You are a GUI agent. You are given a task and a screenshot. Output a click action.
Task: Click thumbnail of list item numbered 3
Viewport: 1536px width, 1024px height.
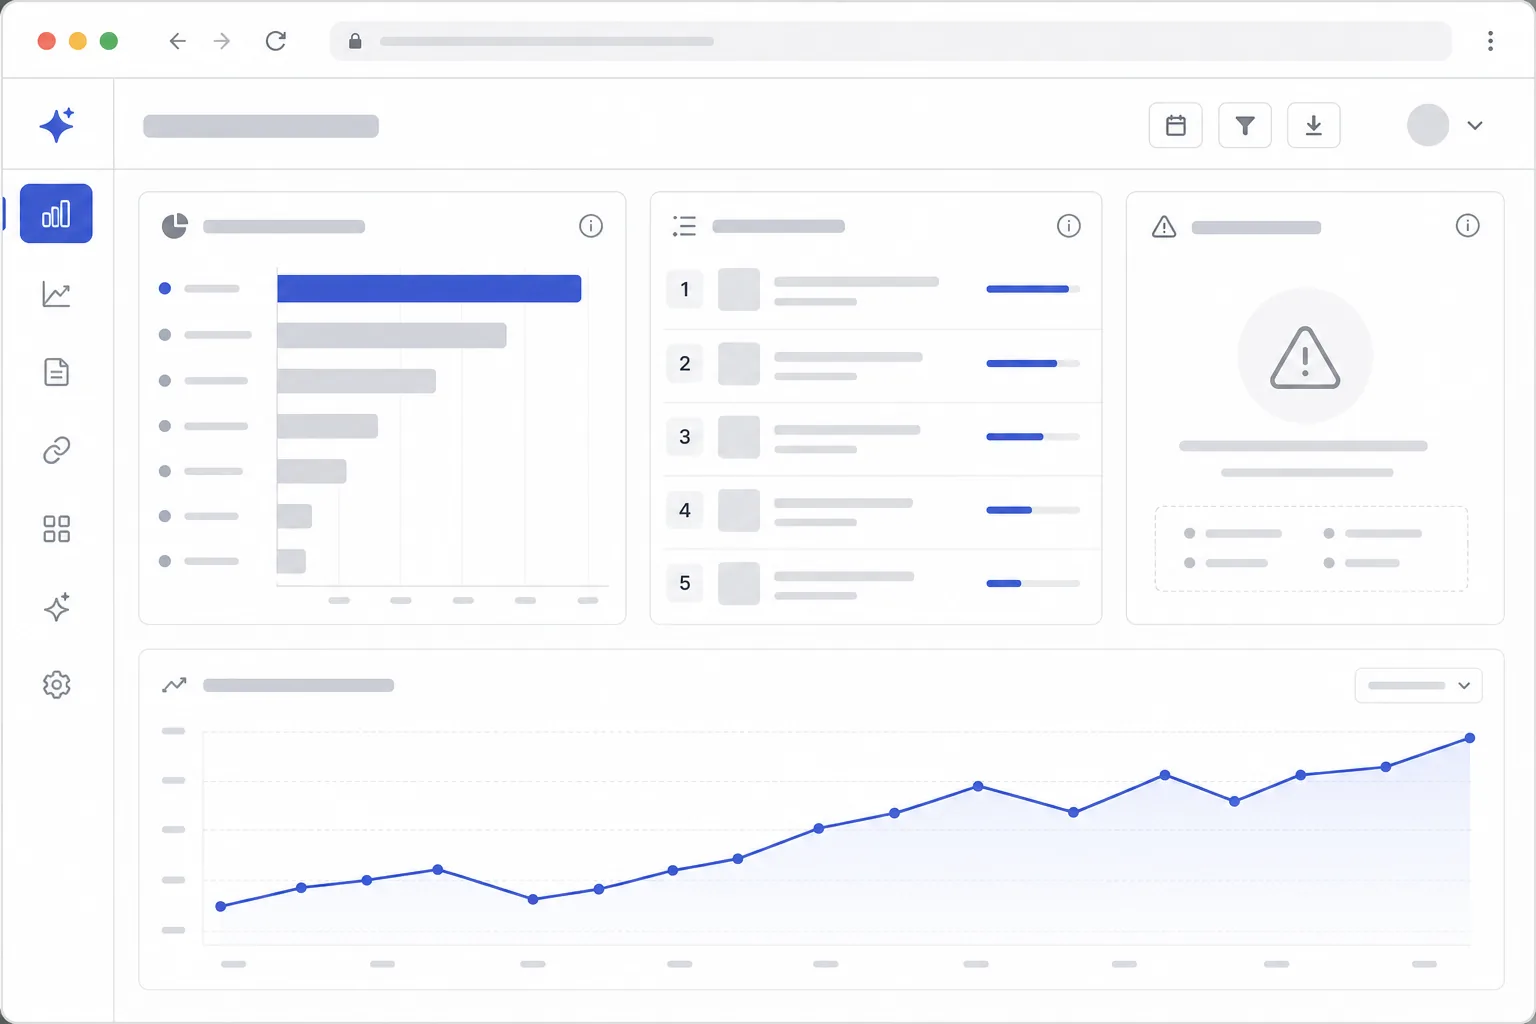pyautogui.click(x=739, y=437)
